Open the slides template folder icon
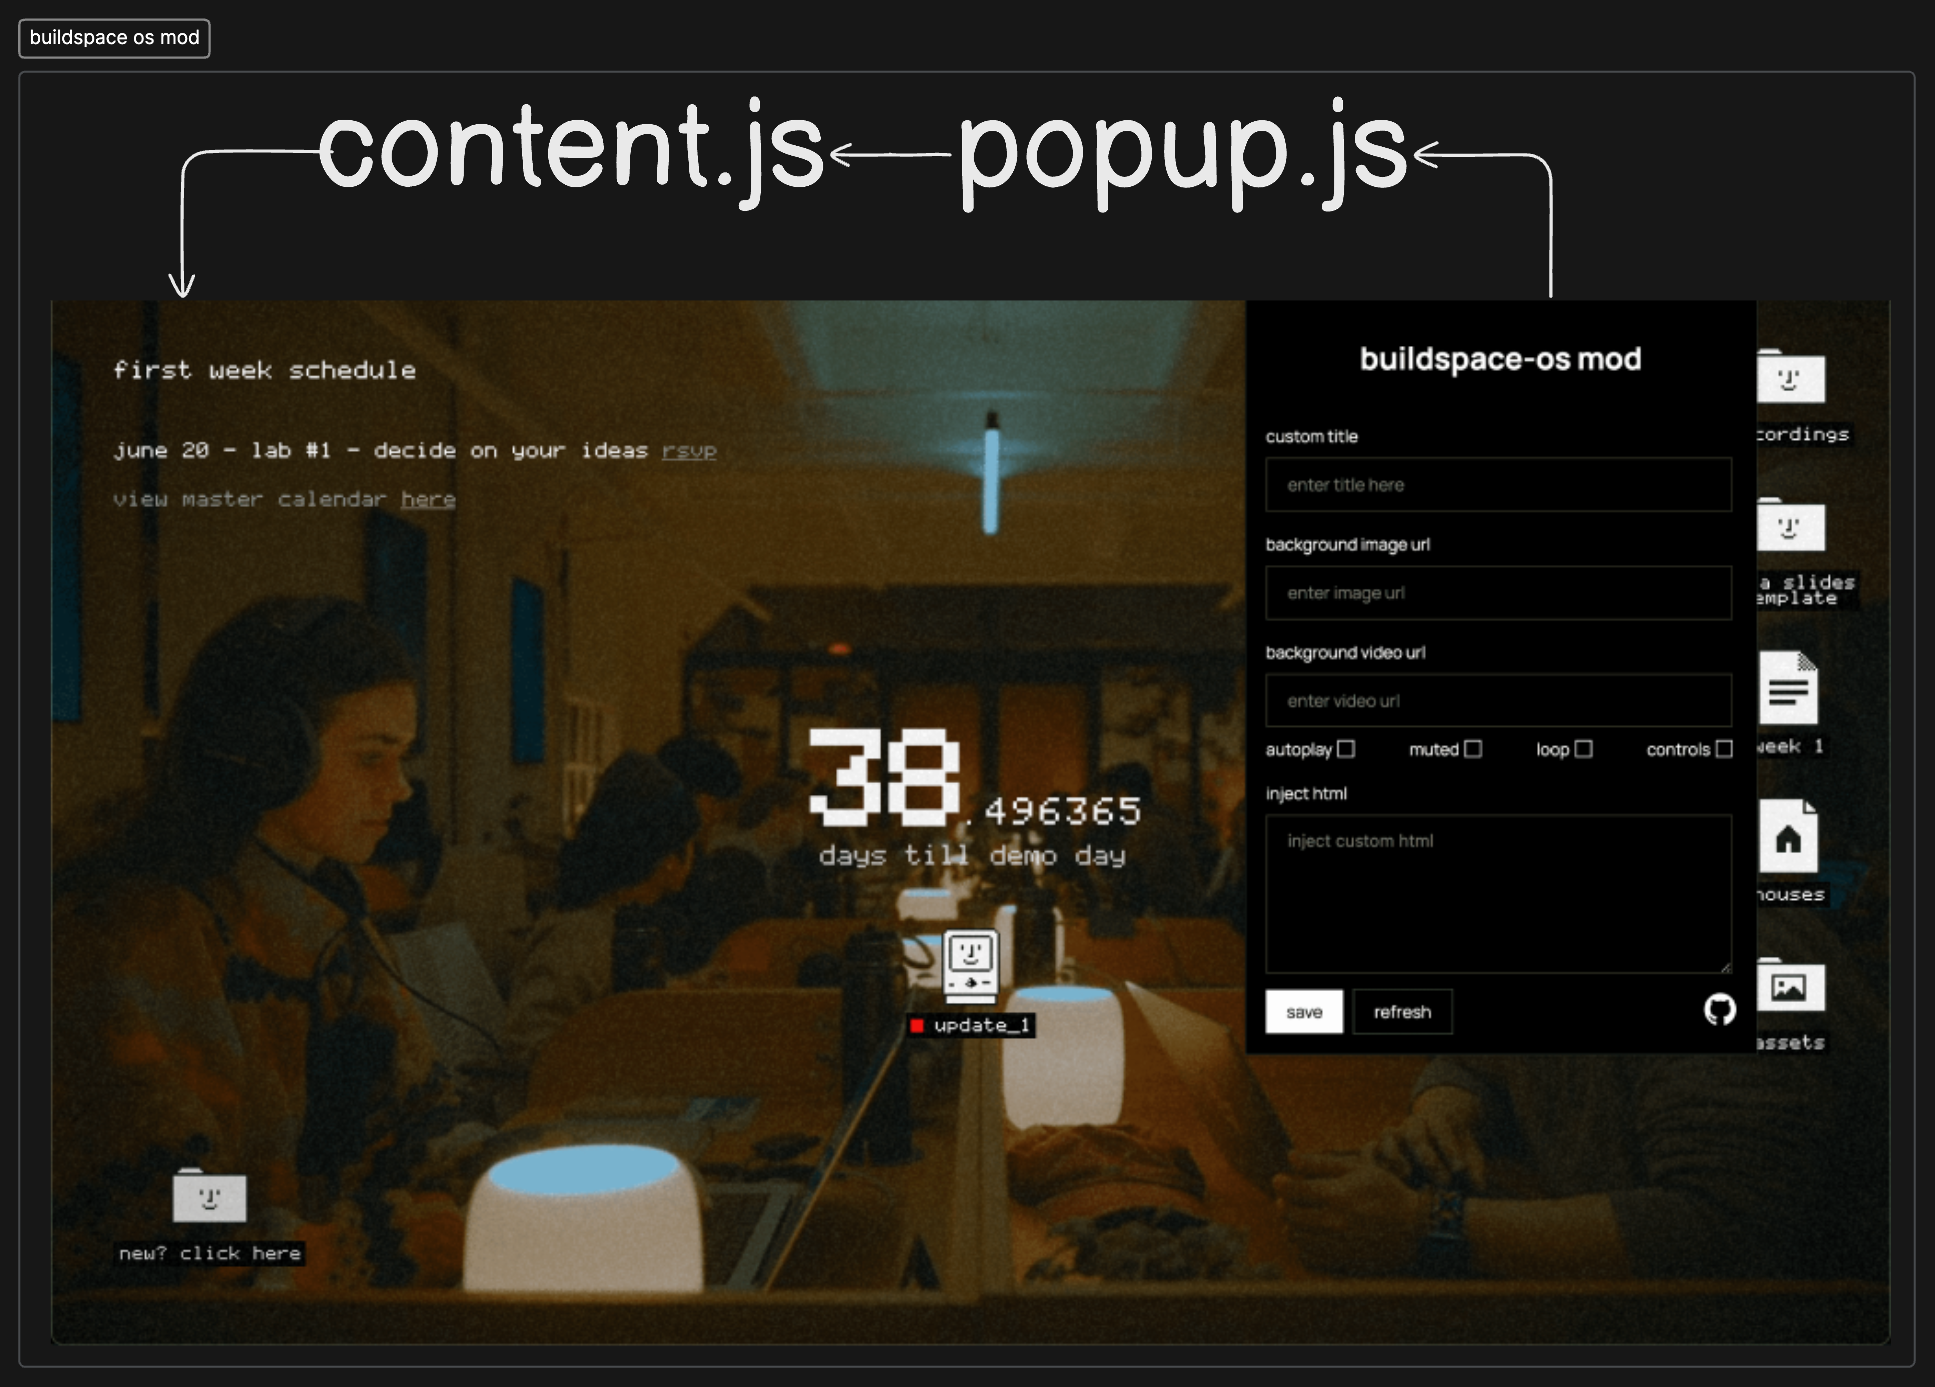Image resolution: width=1935 pixels, height=1387 pixels. [x=1790, y=527]
